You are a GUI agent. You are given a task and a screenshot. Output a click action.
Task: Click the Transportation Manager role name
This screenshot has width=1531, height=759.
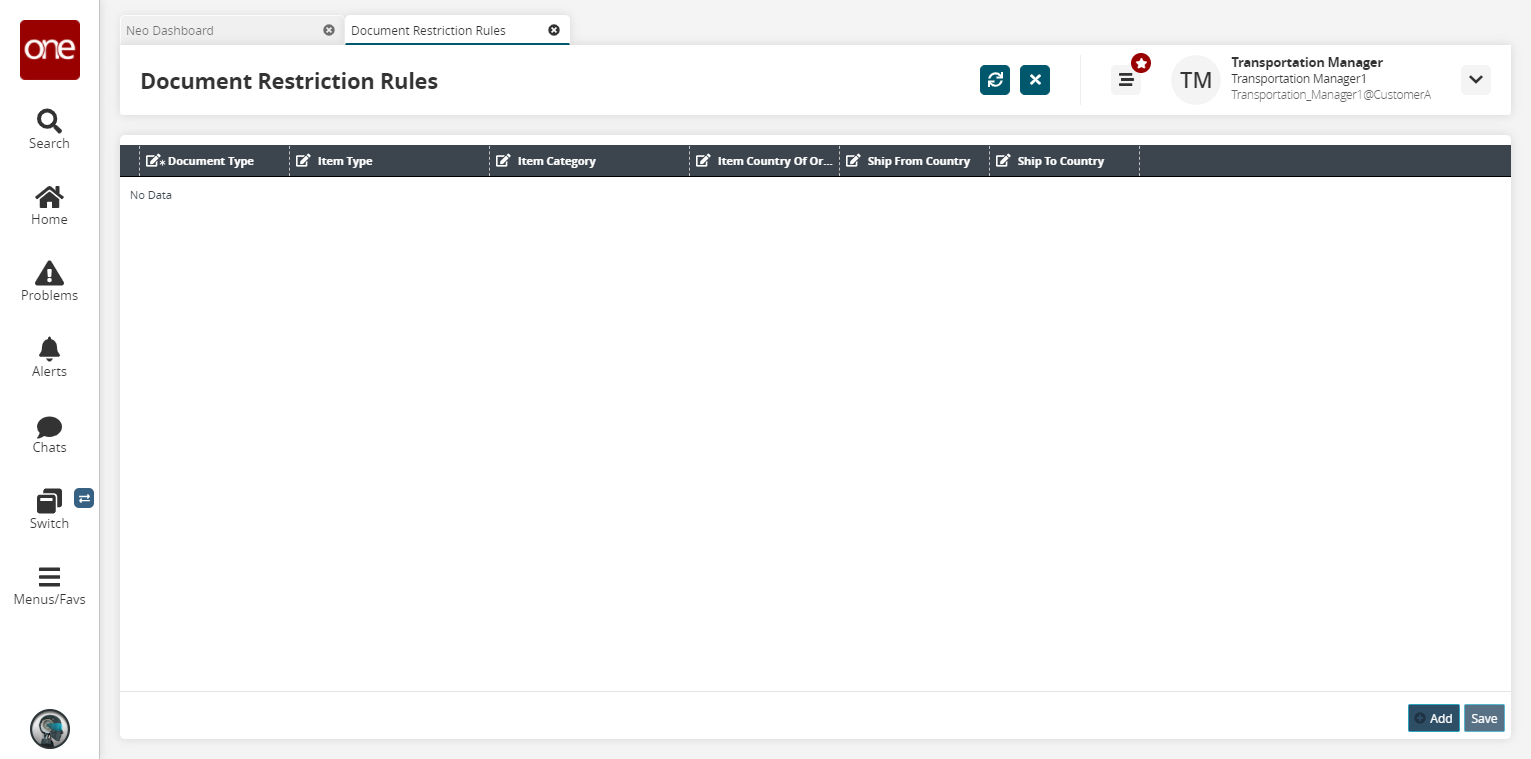(1307, 62)
